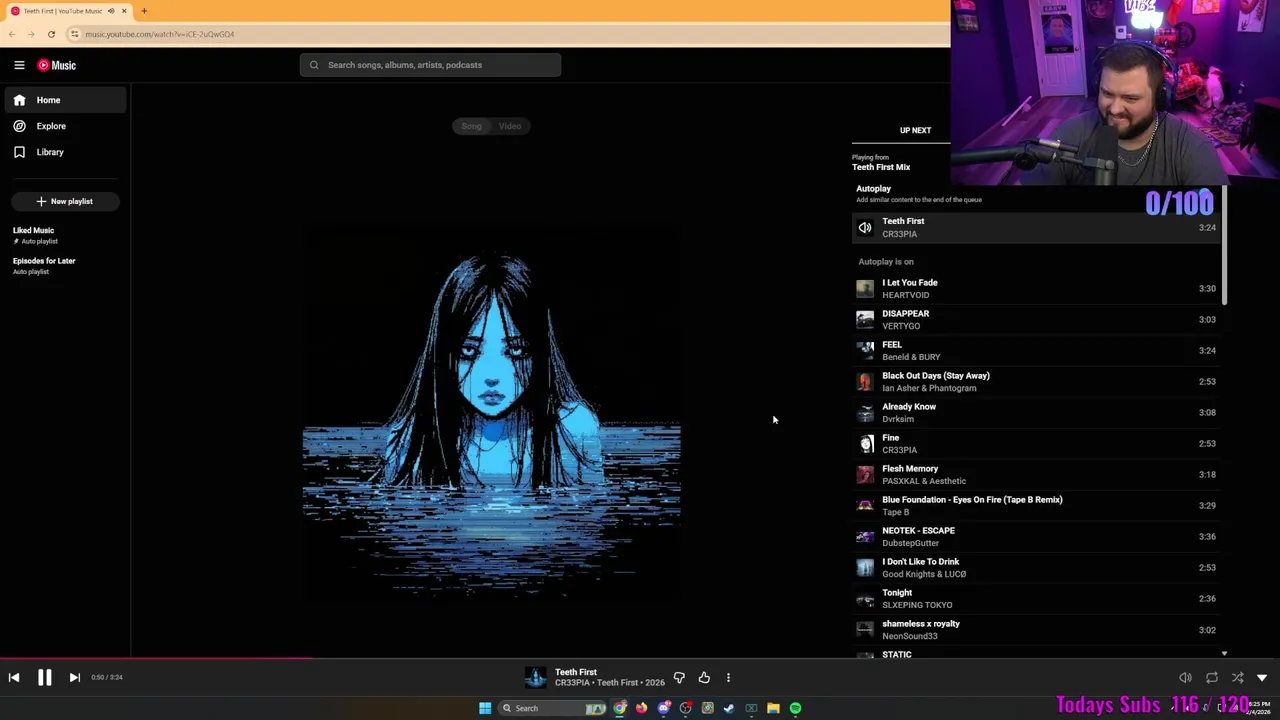Play Blue Foundation - Eyes On Fire remix
This screenshot has width=1280, height=720.
coord(1036,505)
